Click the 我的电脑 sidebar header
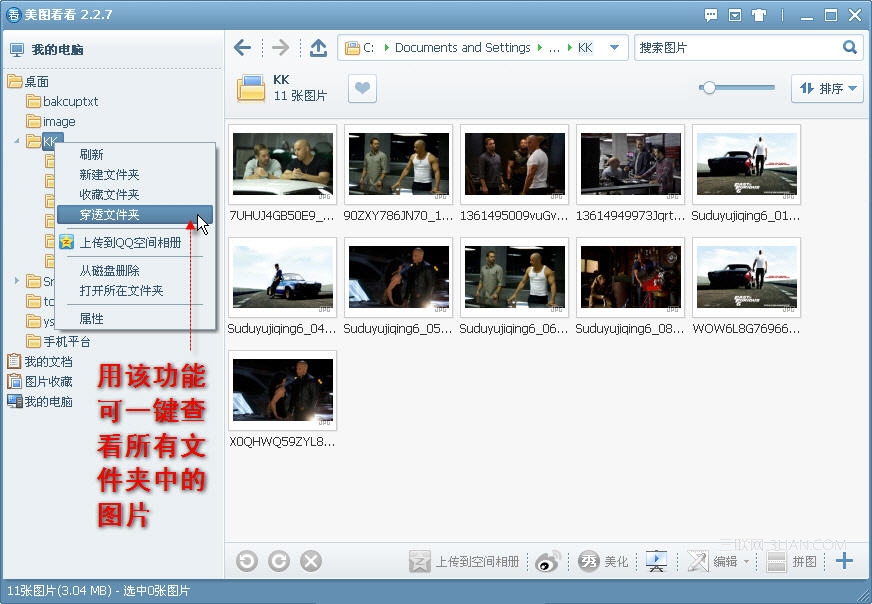This screenshot has height=604, width=872. click(47, 49)
